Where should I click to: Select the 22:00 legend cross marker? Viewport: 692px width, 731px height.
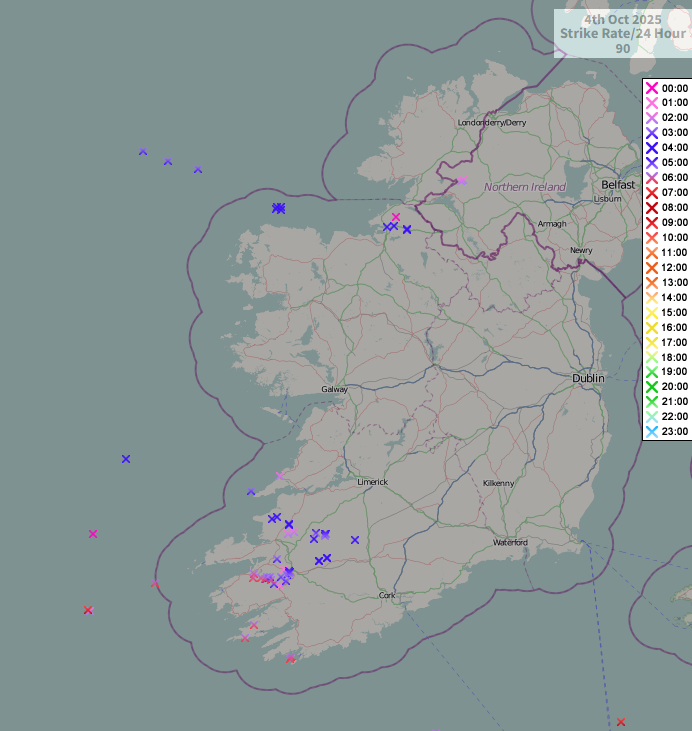[652, 416]
